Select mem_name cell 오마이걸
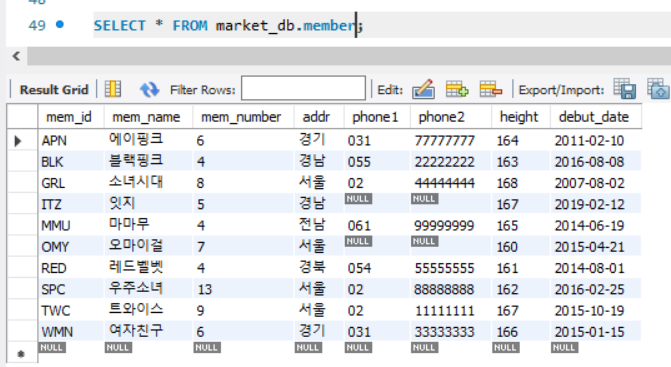Viewport: 671px width, 367px height. [148, 247]
